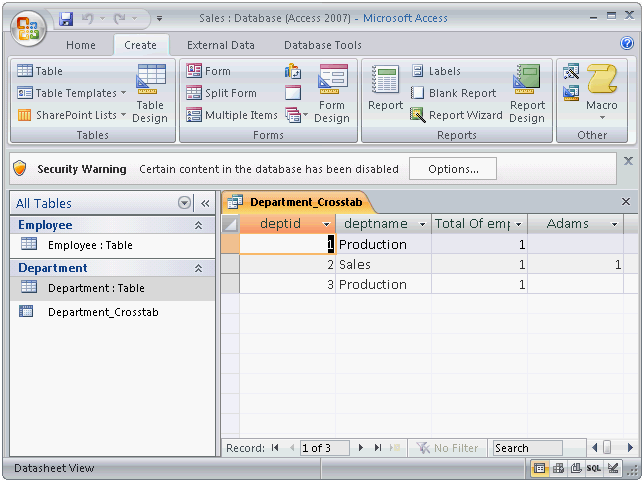Click the Office button logo
The image size is (644, 482).
click(x=29, y=29)
